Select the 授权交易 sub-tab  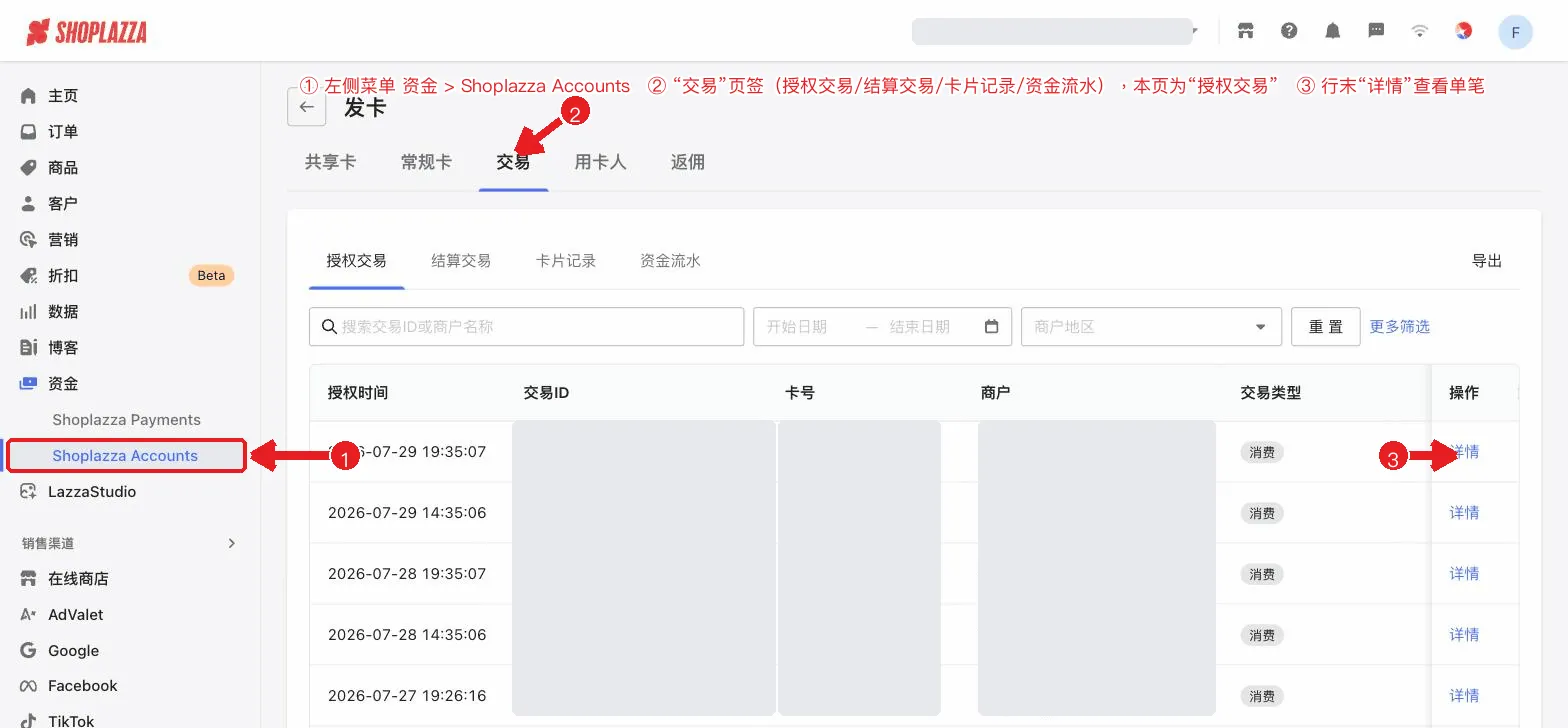356,261
